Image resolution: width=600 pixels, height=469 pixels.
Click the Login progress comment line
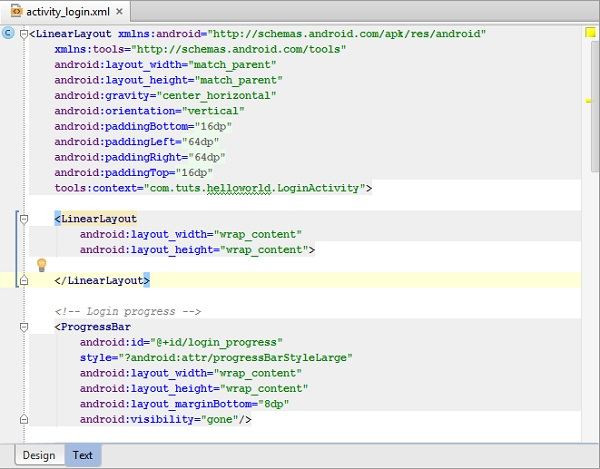click(128, 311)
